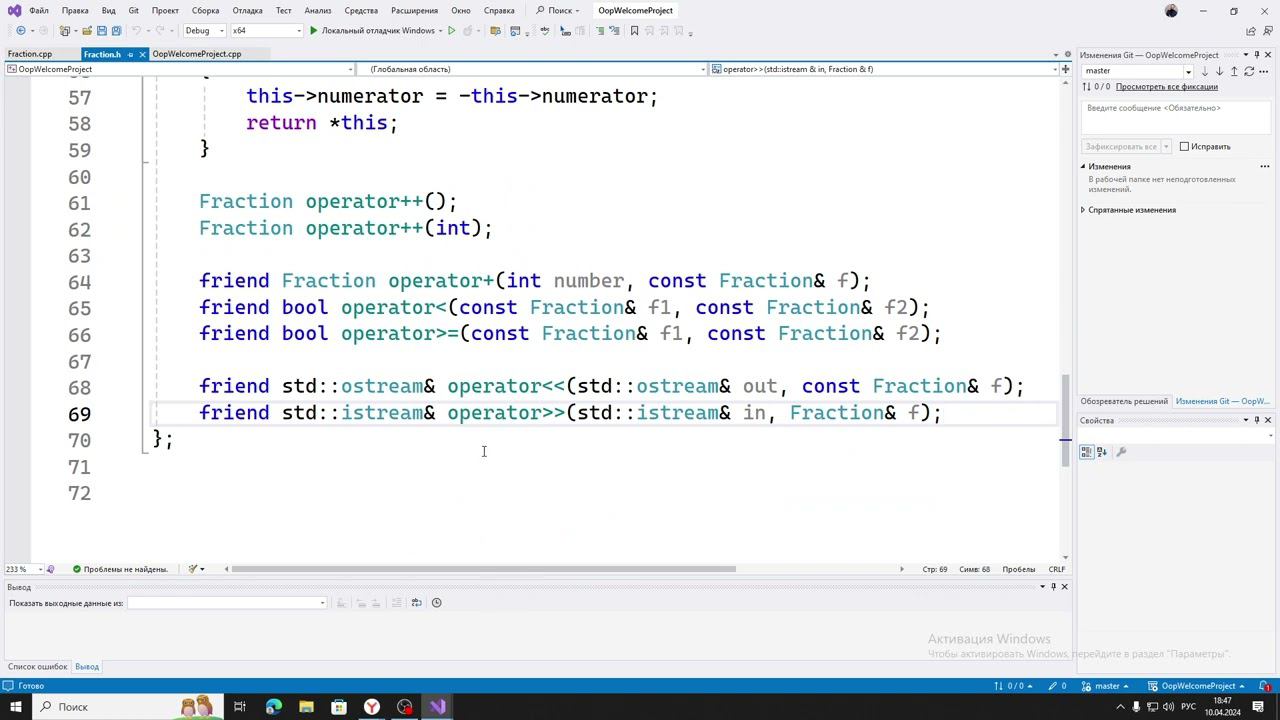Open the x64 platform dropdown

pyautogui.click(x=266, y=31)
